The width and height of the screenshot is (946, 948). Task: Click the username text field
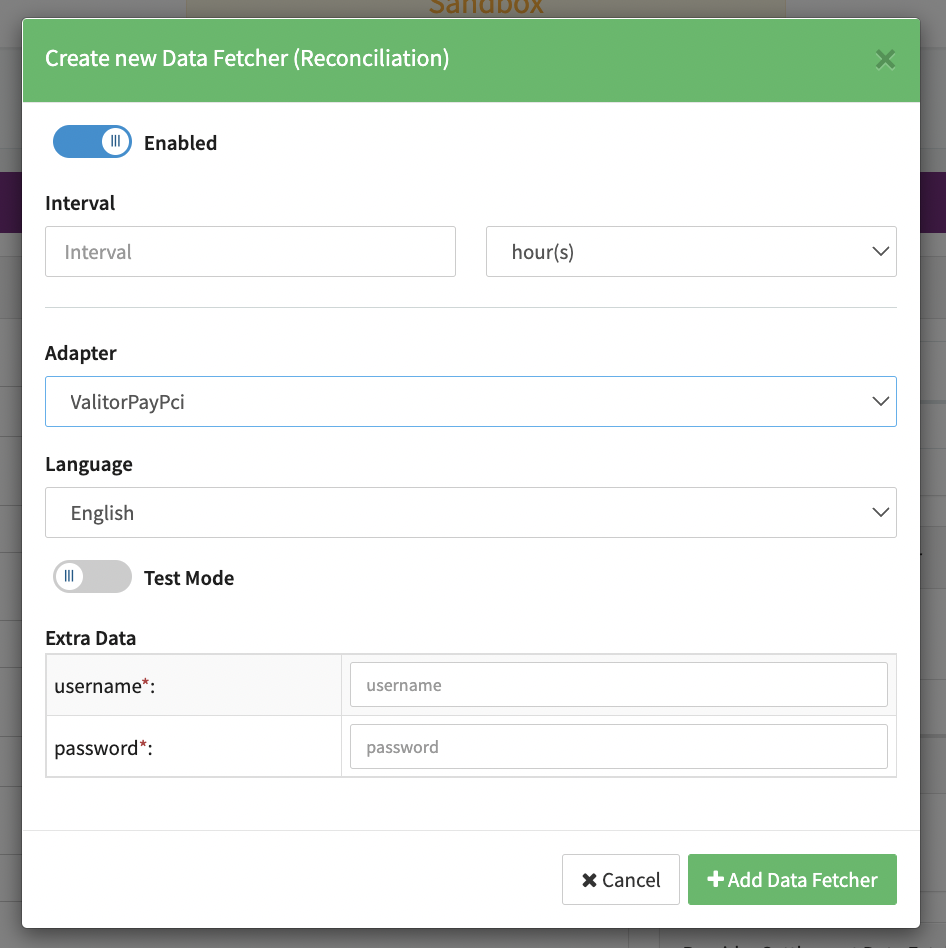click(x=618, y=685)
